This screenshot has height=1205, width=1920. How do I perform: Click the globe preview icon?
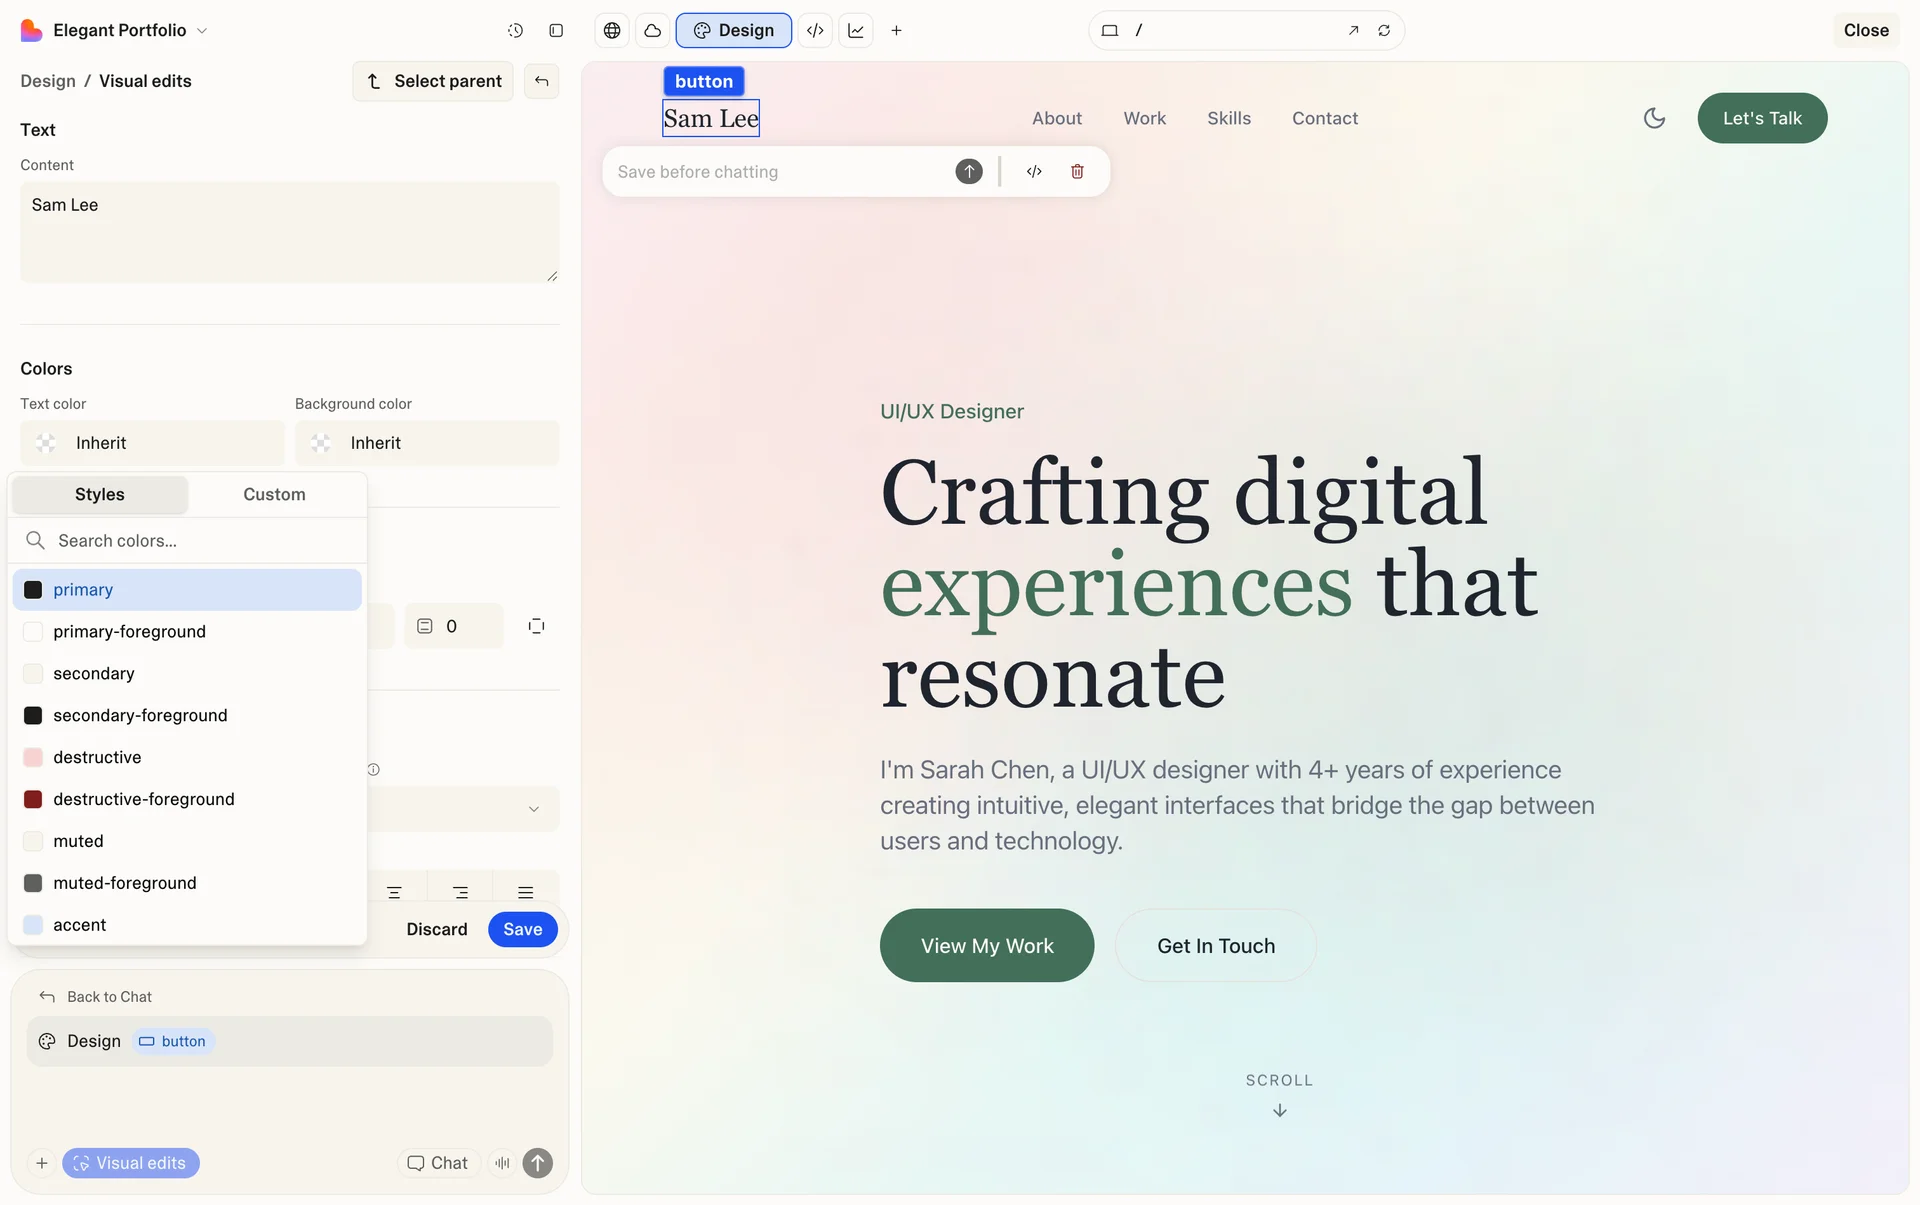click(612, 30)
